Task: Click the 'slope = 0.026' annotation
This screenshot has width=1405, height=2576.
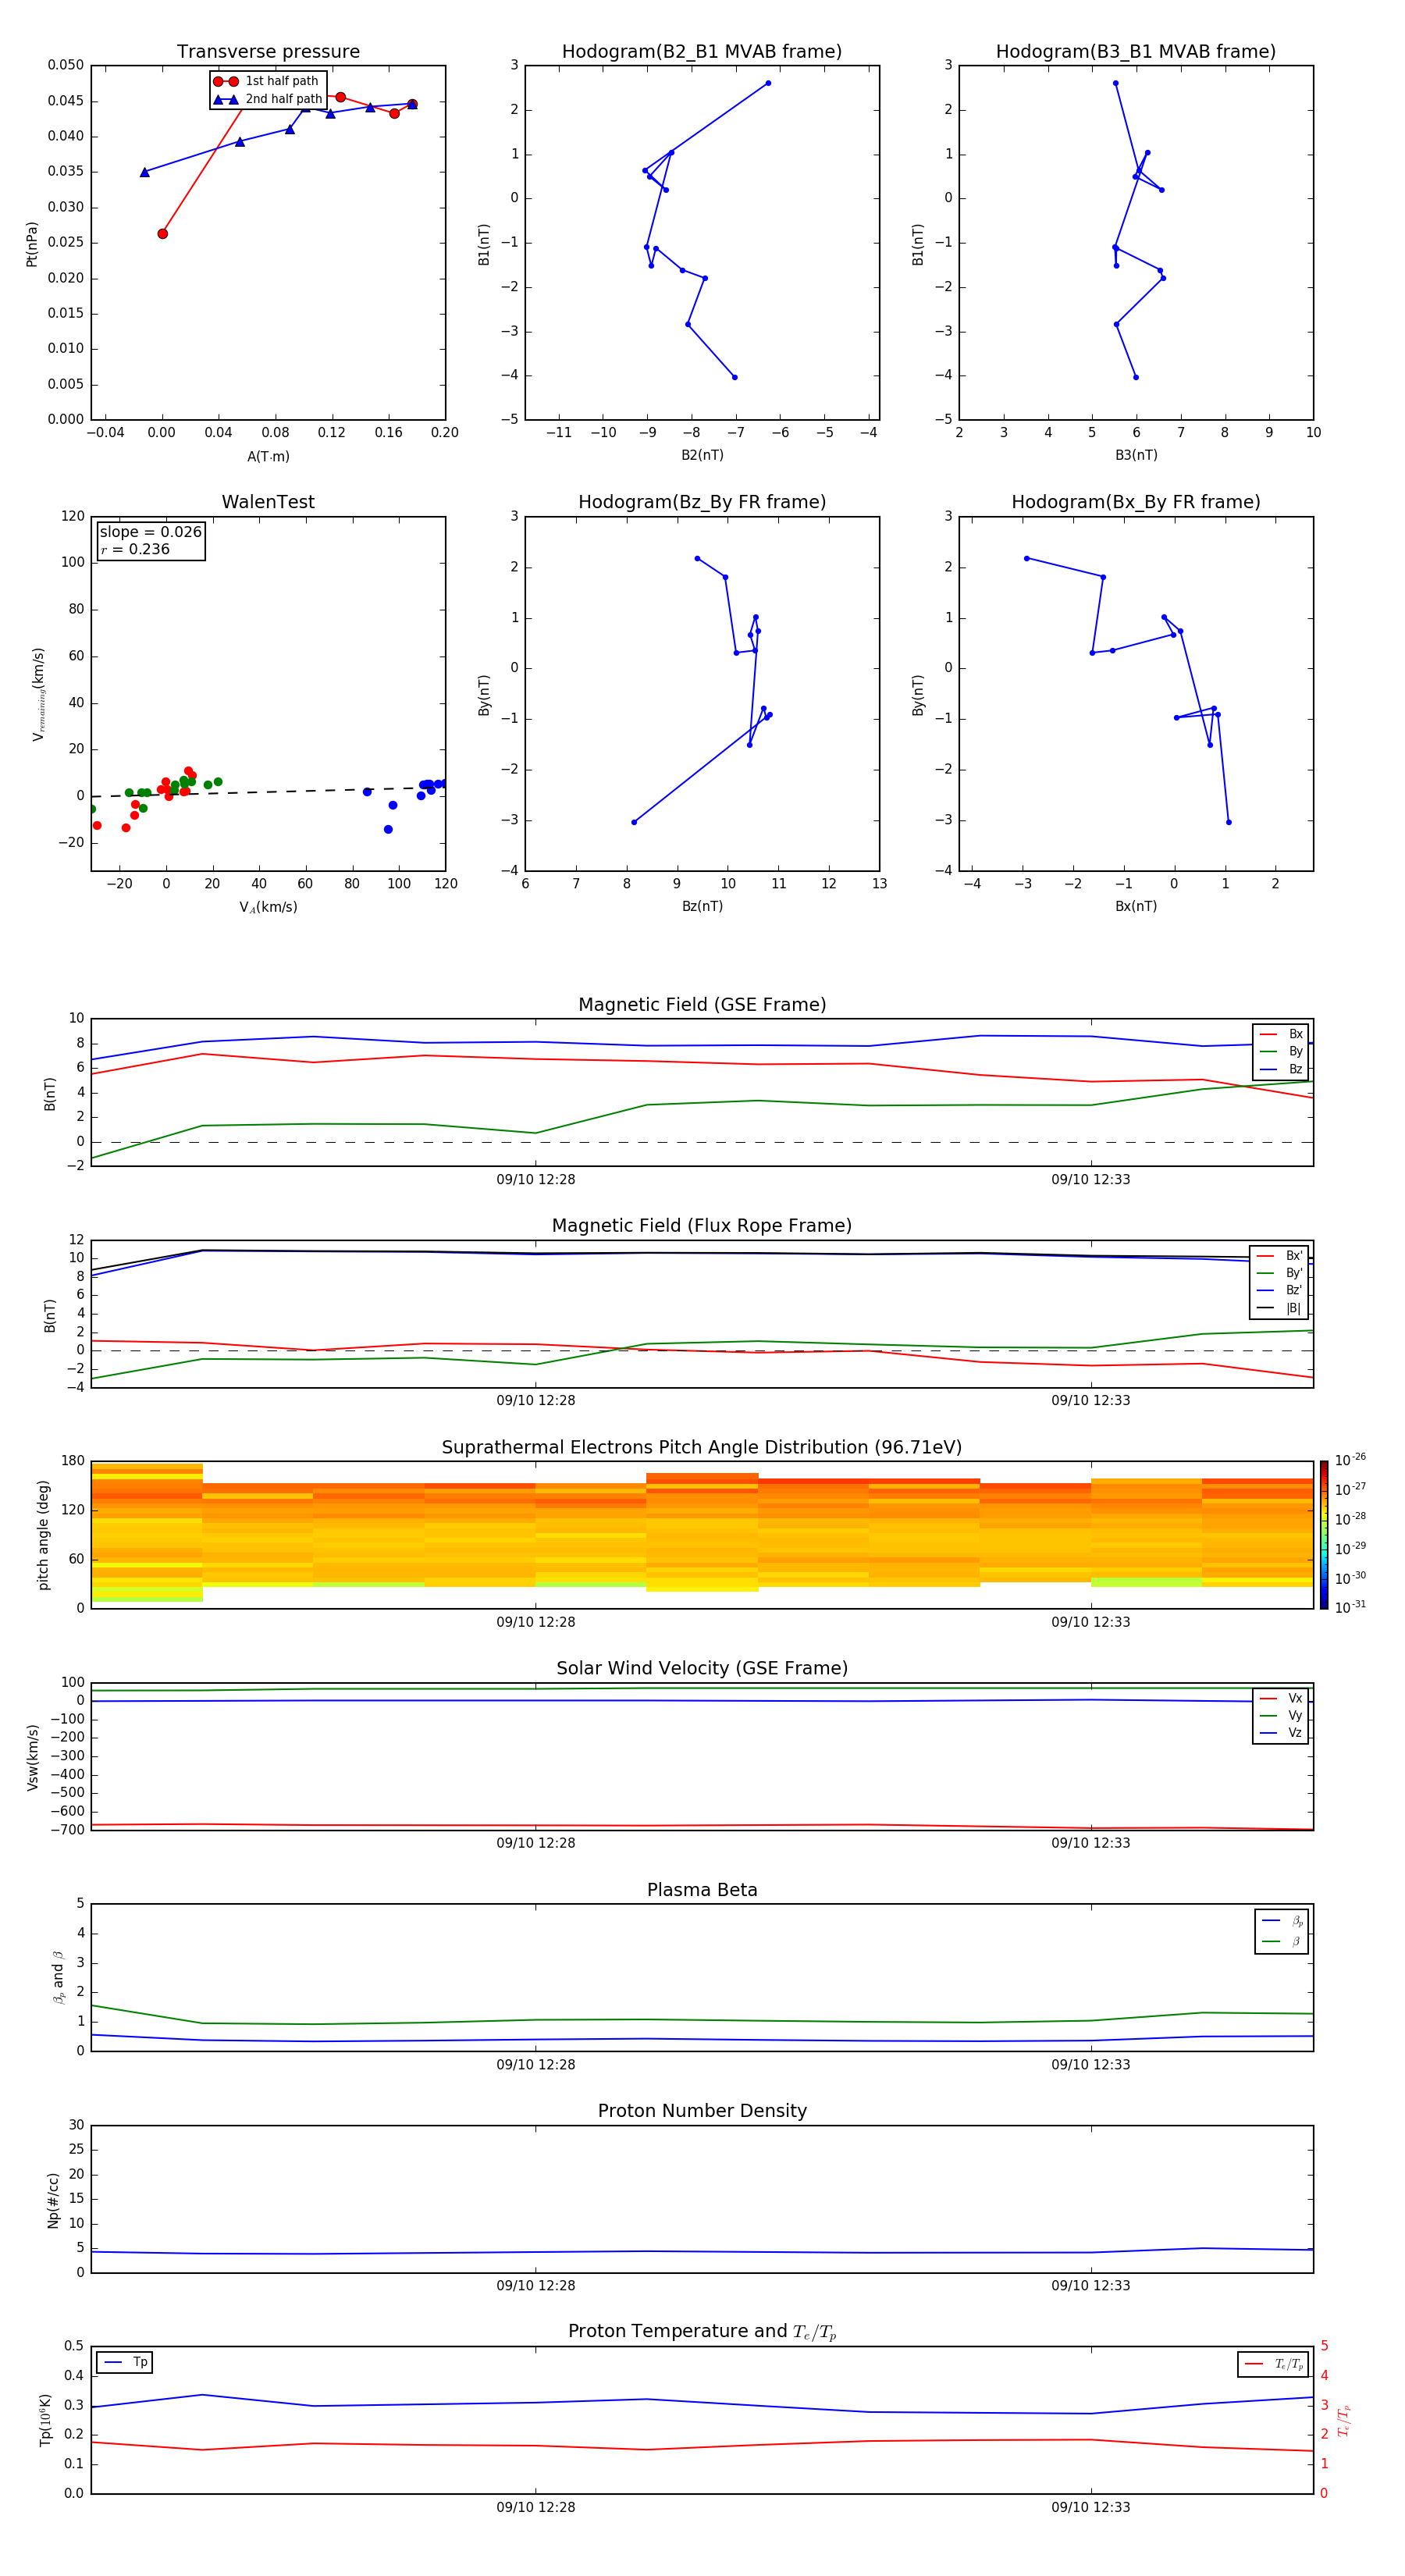Action: pyautogui.click(x=151, y=532)
